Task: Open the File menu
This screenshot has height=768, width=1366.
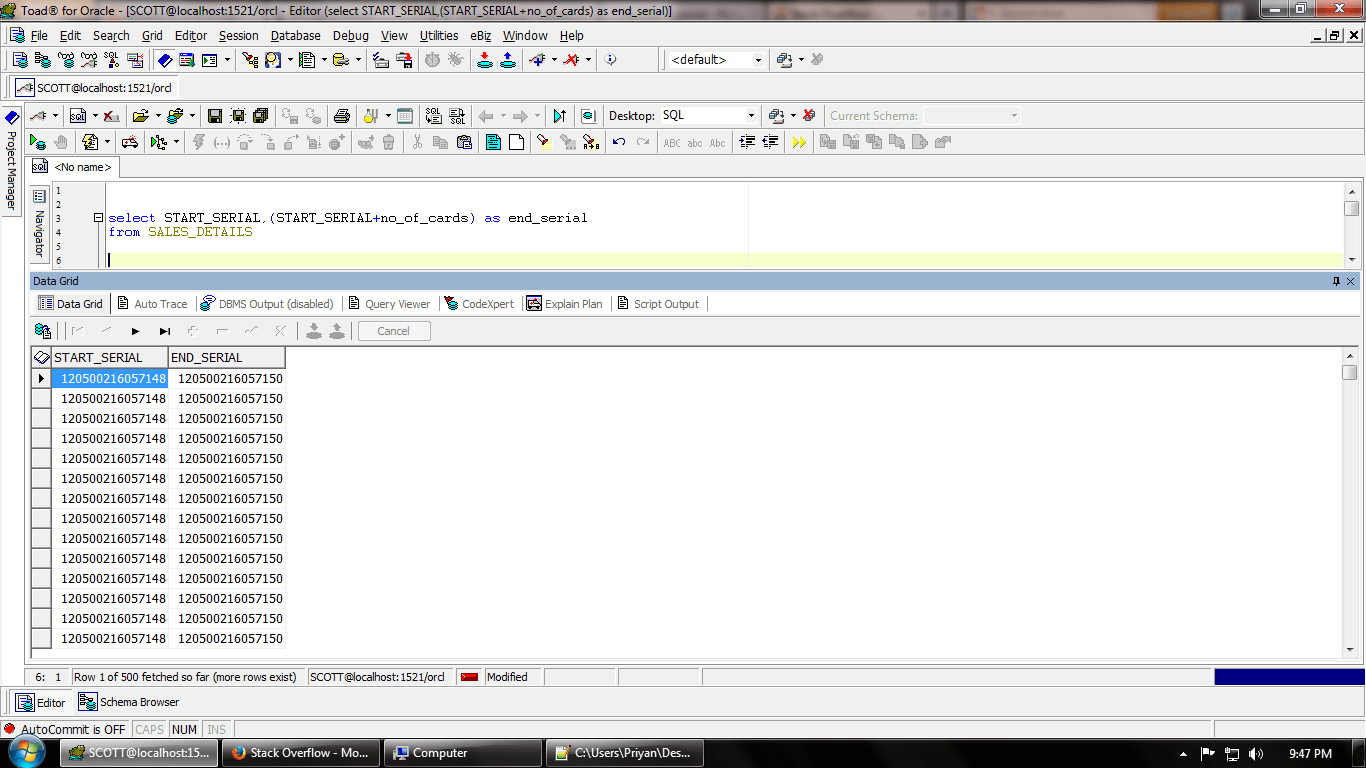Action: (39, 35)
